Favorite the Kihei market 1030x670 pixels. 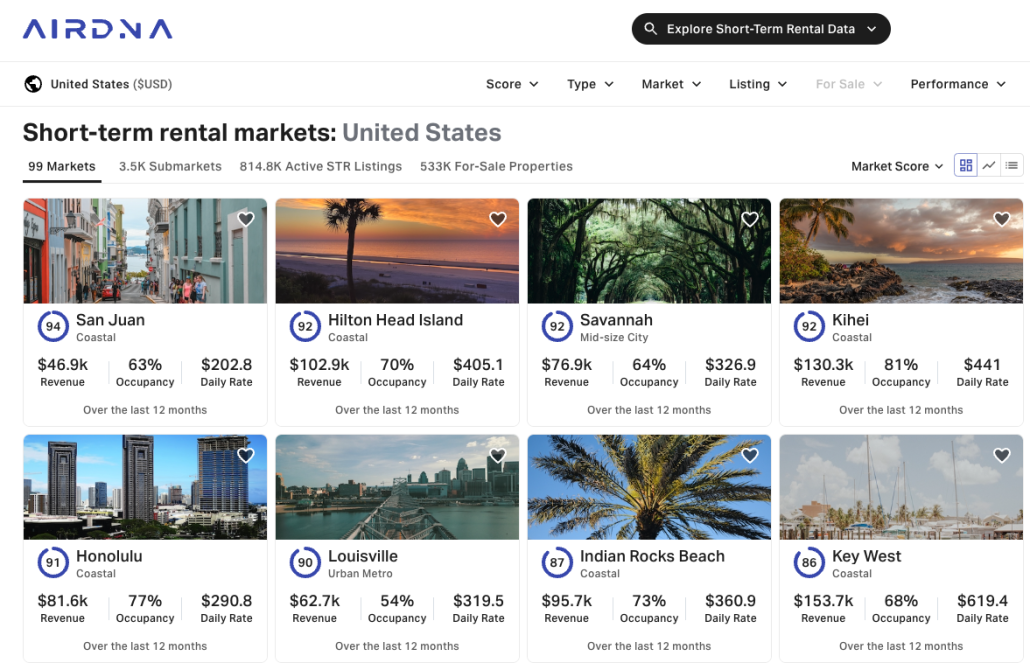(x=1002, y=219)
